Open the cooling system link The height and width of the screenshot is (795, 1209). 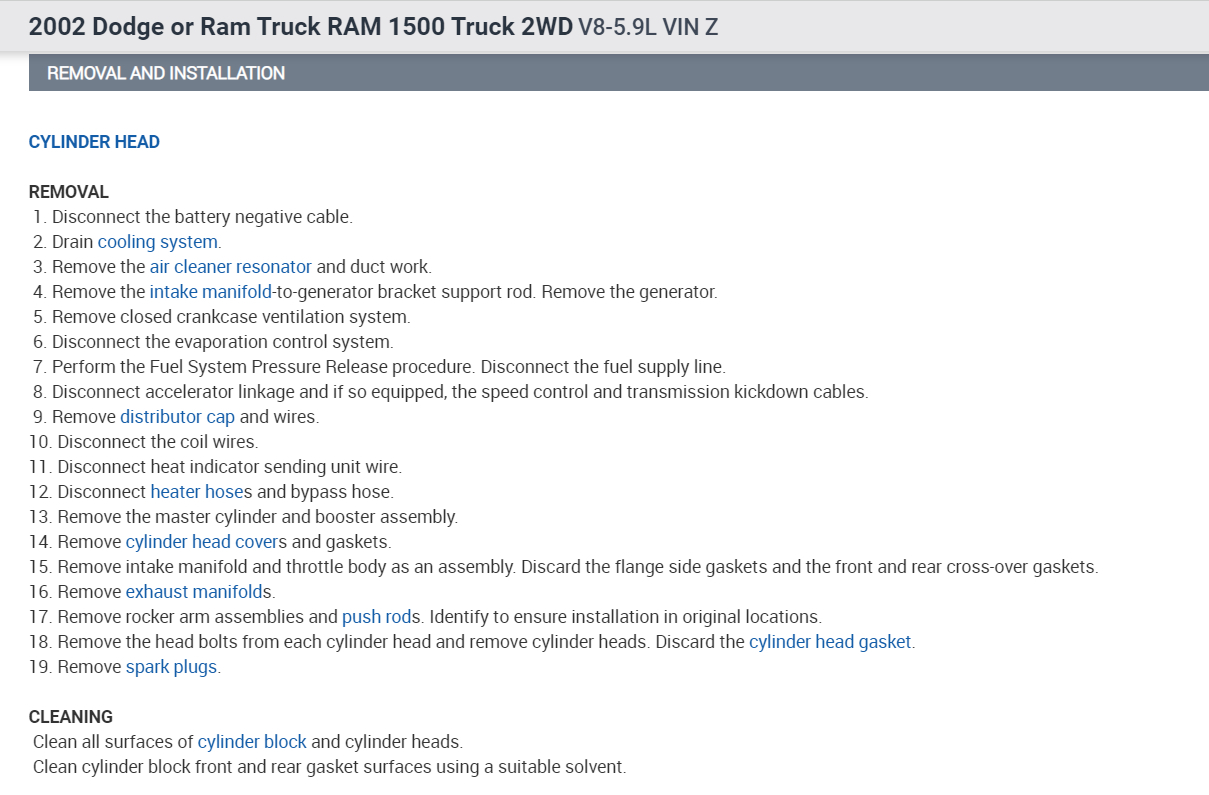[157, 242]
